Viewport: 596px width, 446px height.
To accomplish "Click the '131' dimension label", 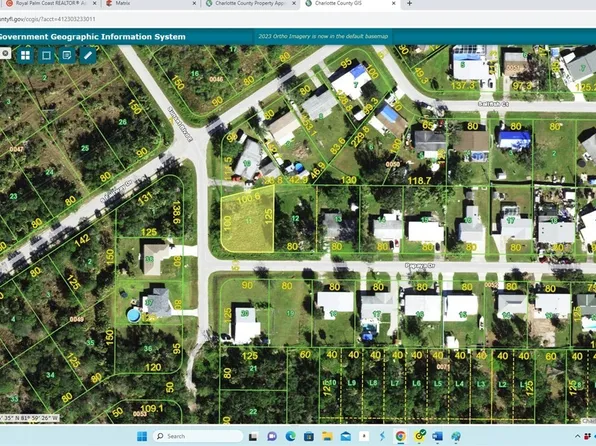I will click(x=146, y=198).
